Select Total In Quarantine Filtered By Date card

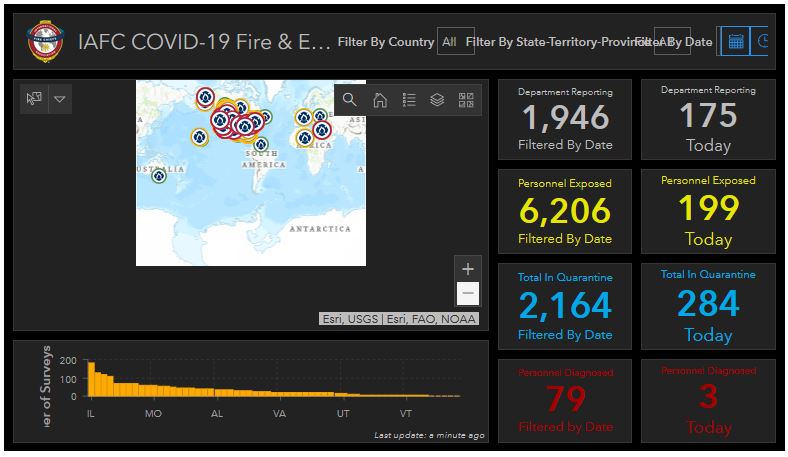tap(565, 306)
